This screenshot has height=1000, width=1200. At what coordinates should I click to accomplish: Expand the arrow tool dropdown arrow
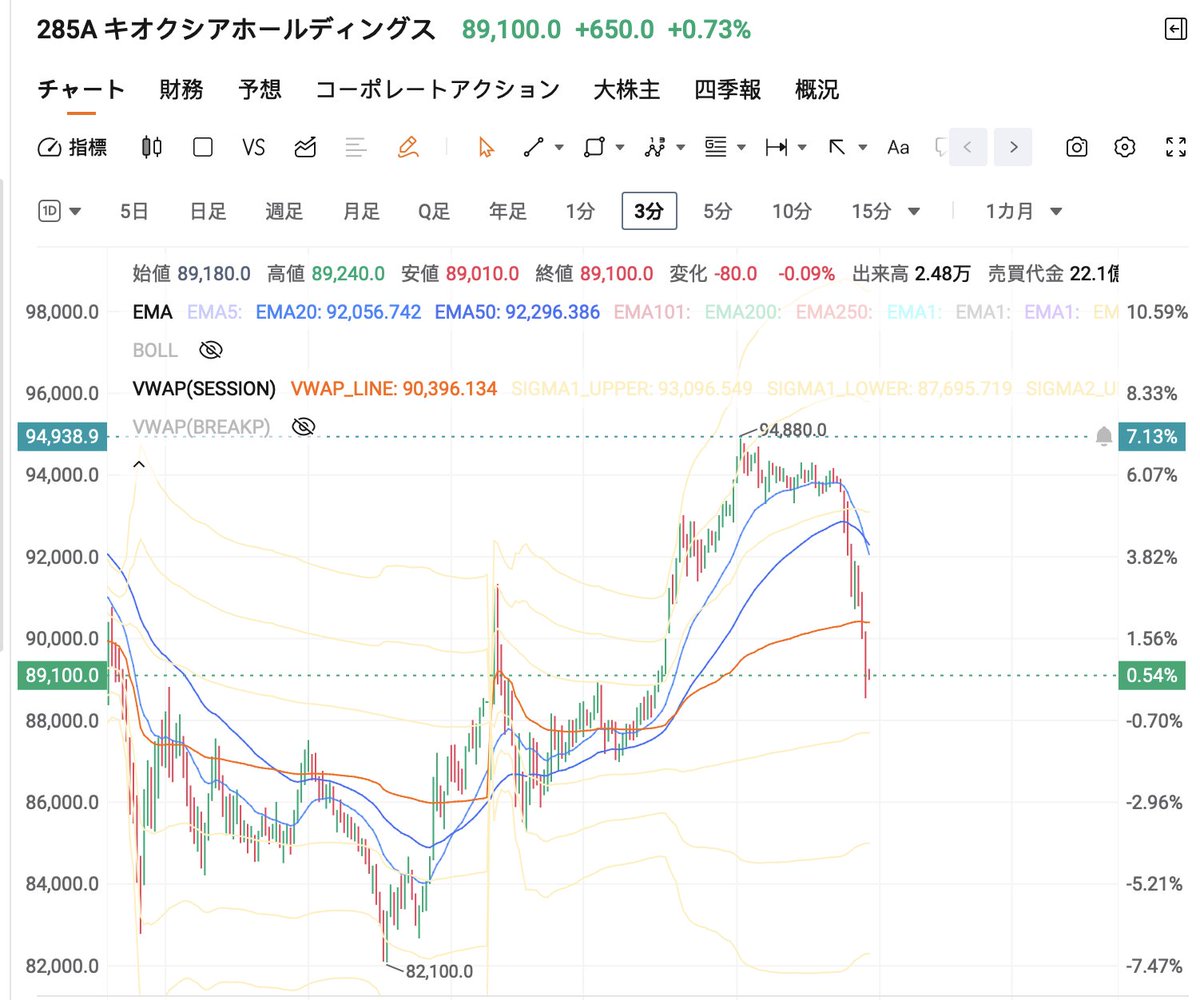[x=862, y=148]
